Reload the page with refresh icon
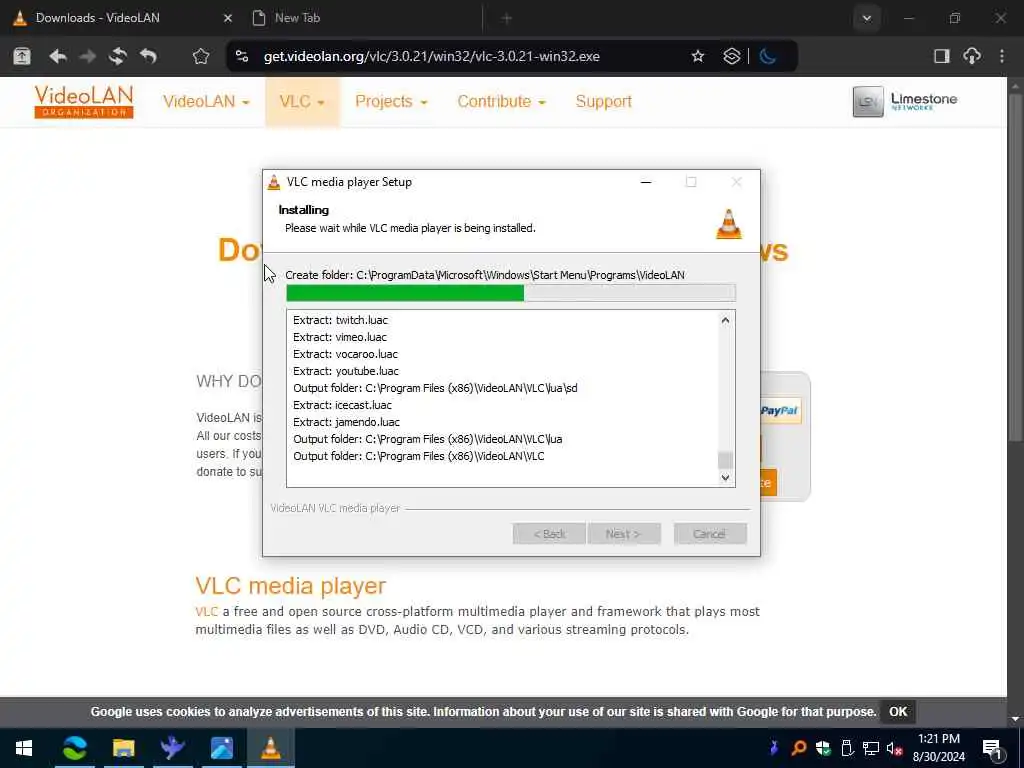The image size is (1024, 768). coord(118,56)
